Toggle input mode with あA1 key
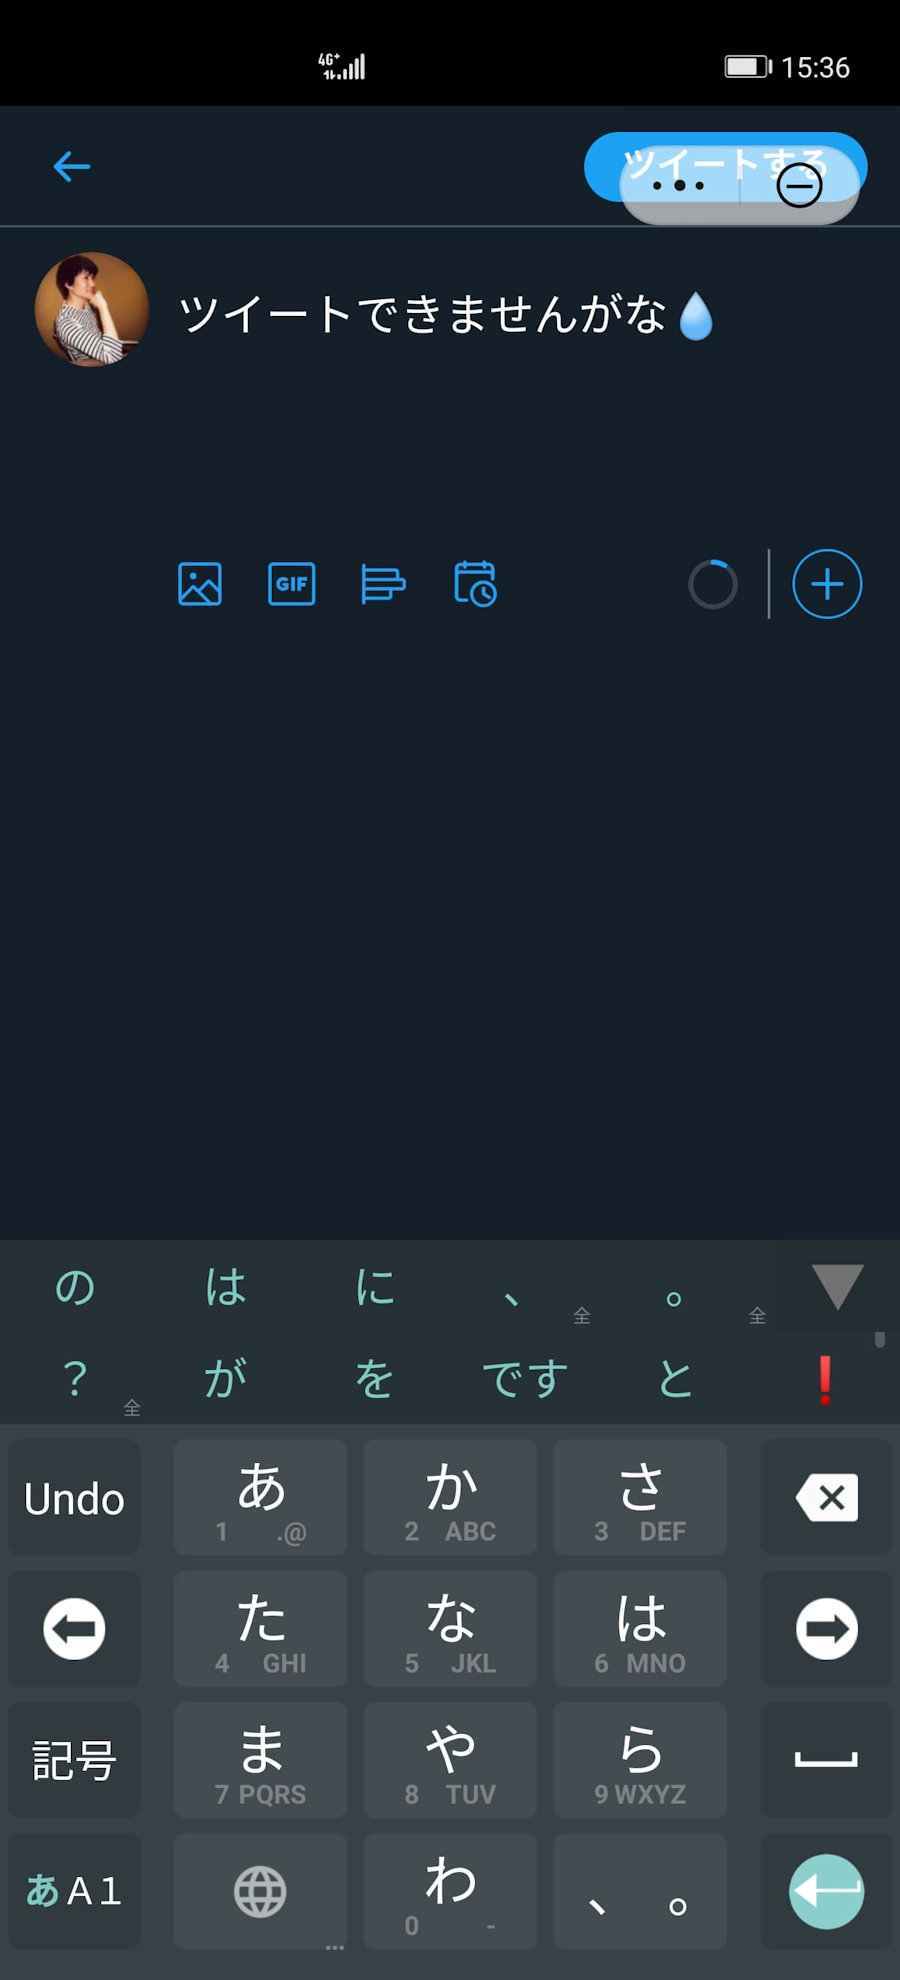 click(x=74, y=1891)
